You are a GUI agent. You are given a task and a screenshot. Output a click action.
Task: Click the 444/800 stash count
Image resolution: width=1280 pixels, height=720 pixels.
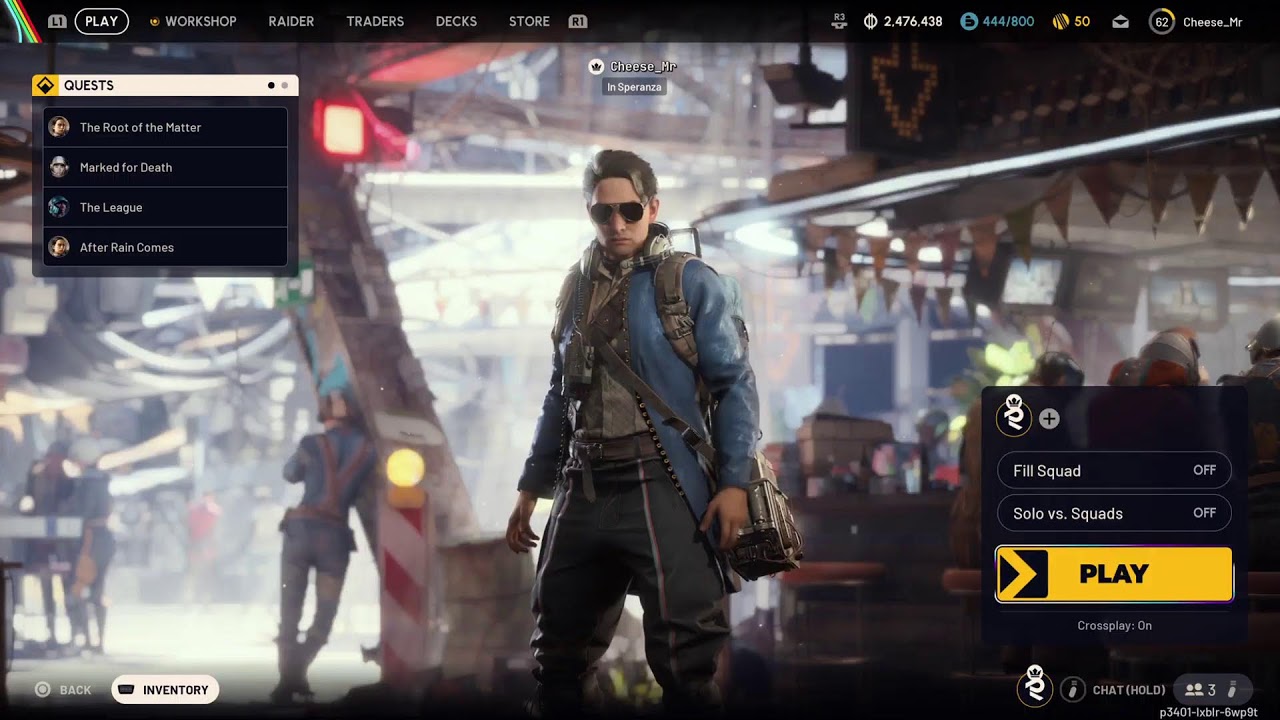pyautogui.click(x=1008, y=21)
